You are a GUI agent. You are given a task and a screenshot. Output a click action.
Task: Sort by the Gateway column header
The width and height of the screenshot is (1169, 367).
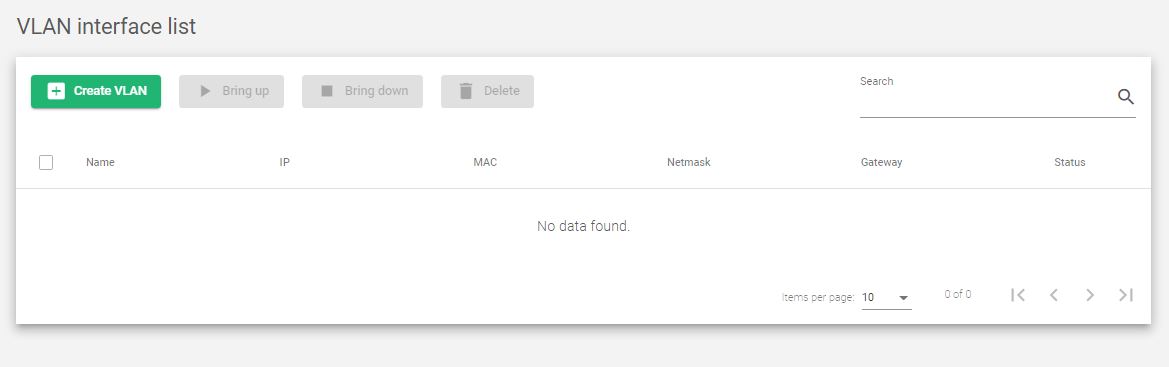click(x=881, y=162)
